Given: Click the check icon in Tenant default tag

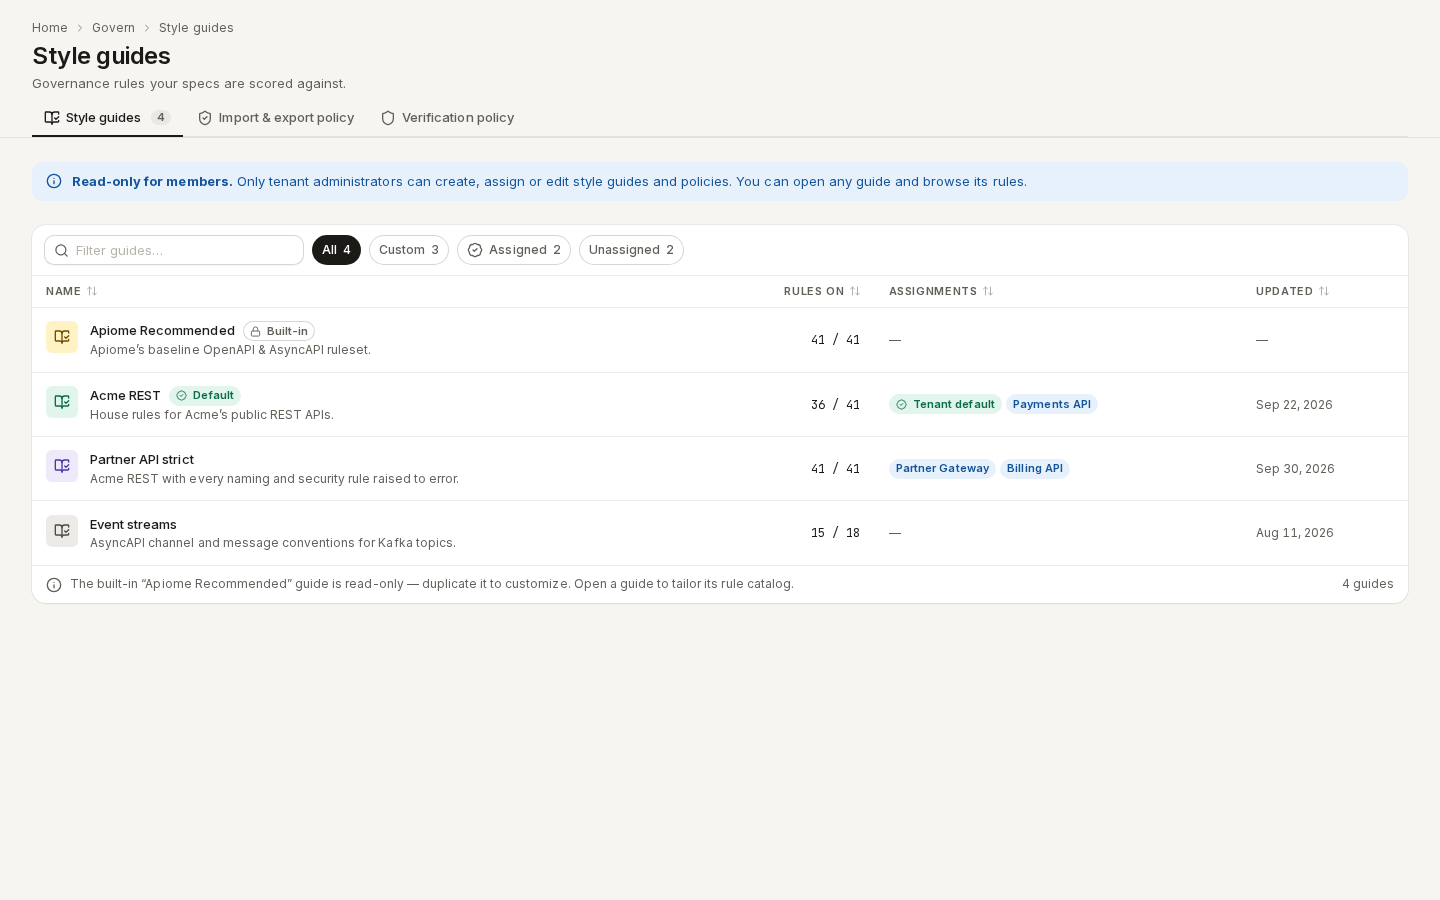Looking at the screenshot, I should click(902, 405).
